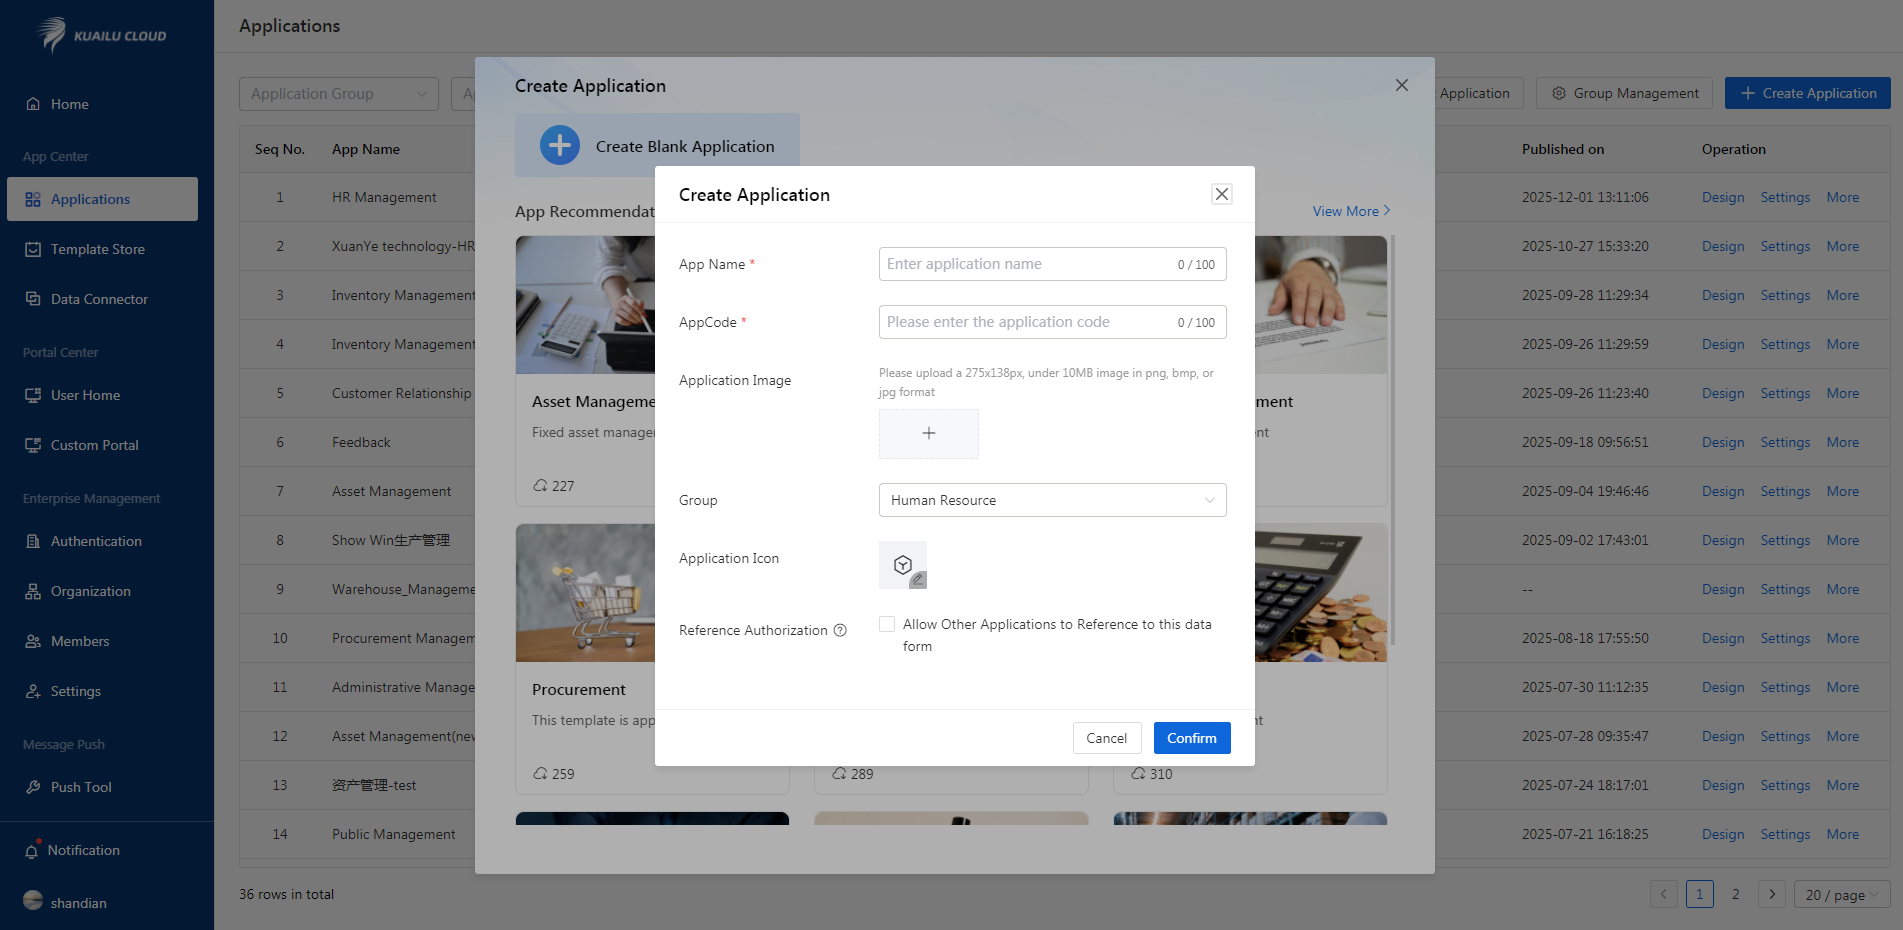The height and width of the screenshot is (930, 1903).
Task: Click the Home icon in sidebar
Action: 33,104
